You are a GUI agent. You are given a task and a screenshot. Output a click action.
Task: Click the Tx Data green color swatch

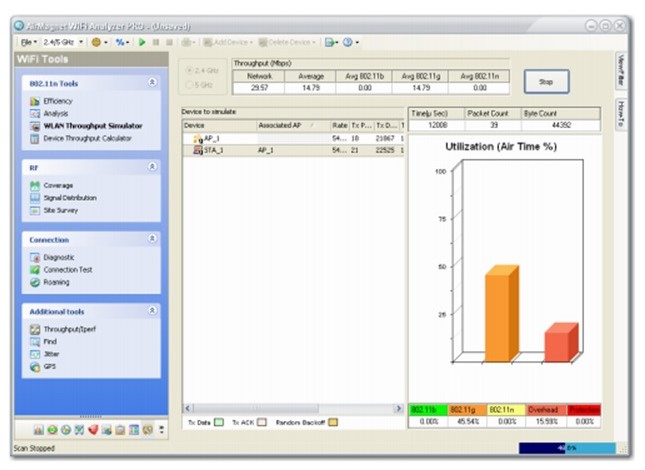[x=219, y=423]
